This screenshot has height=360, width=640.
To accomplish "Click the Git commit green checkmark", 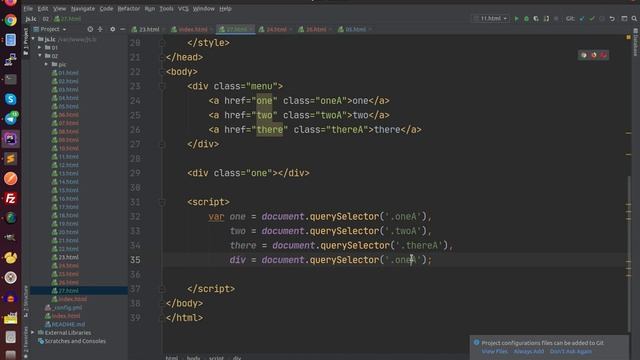I will click(x=592, y=19).
